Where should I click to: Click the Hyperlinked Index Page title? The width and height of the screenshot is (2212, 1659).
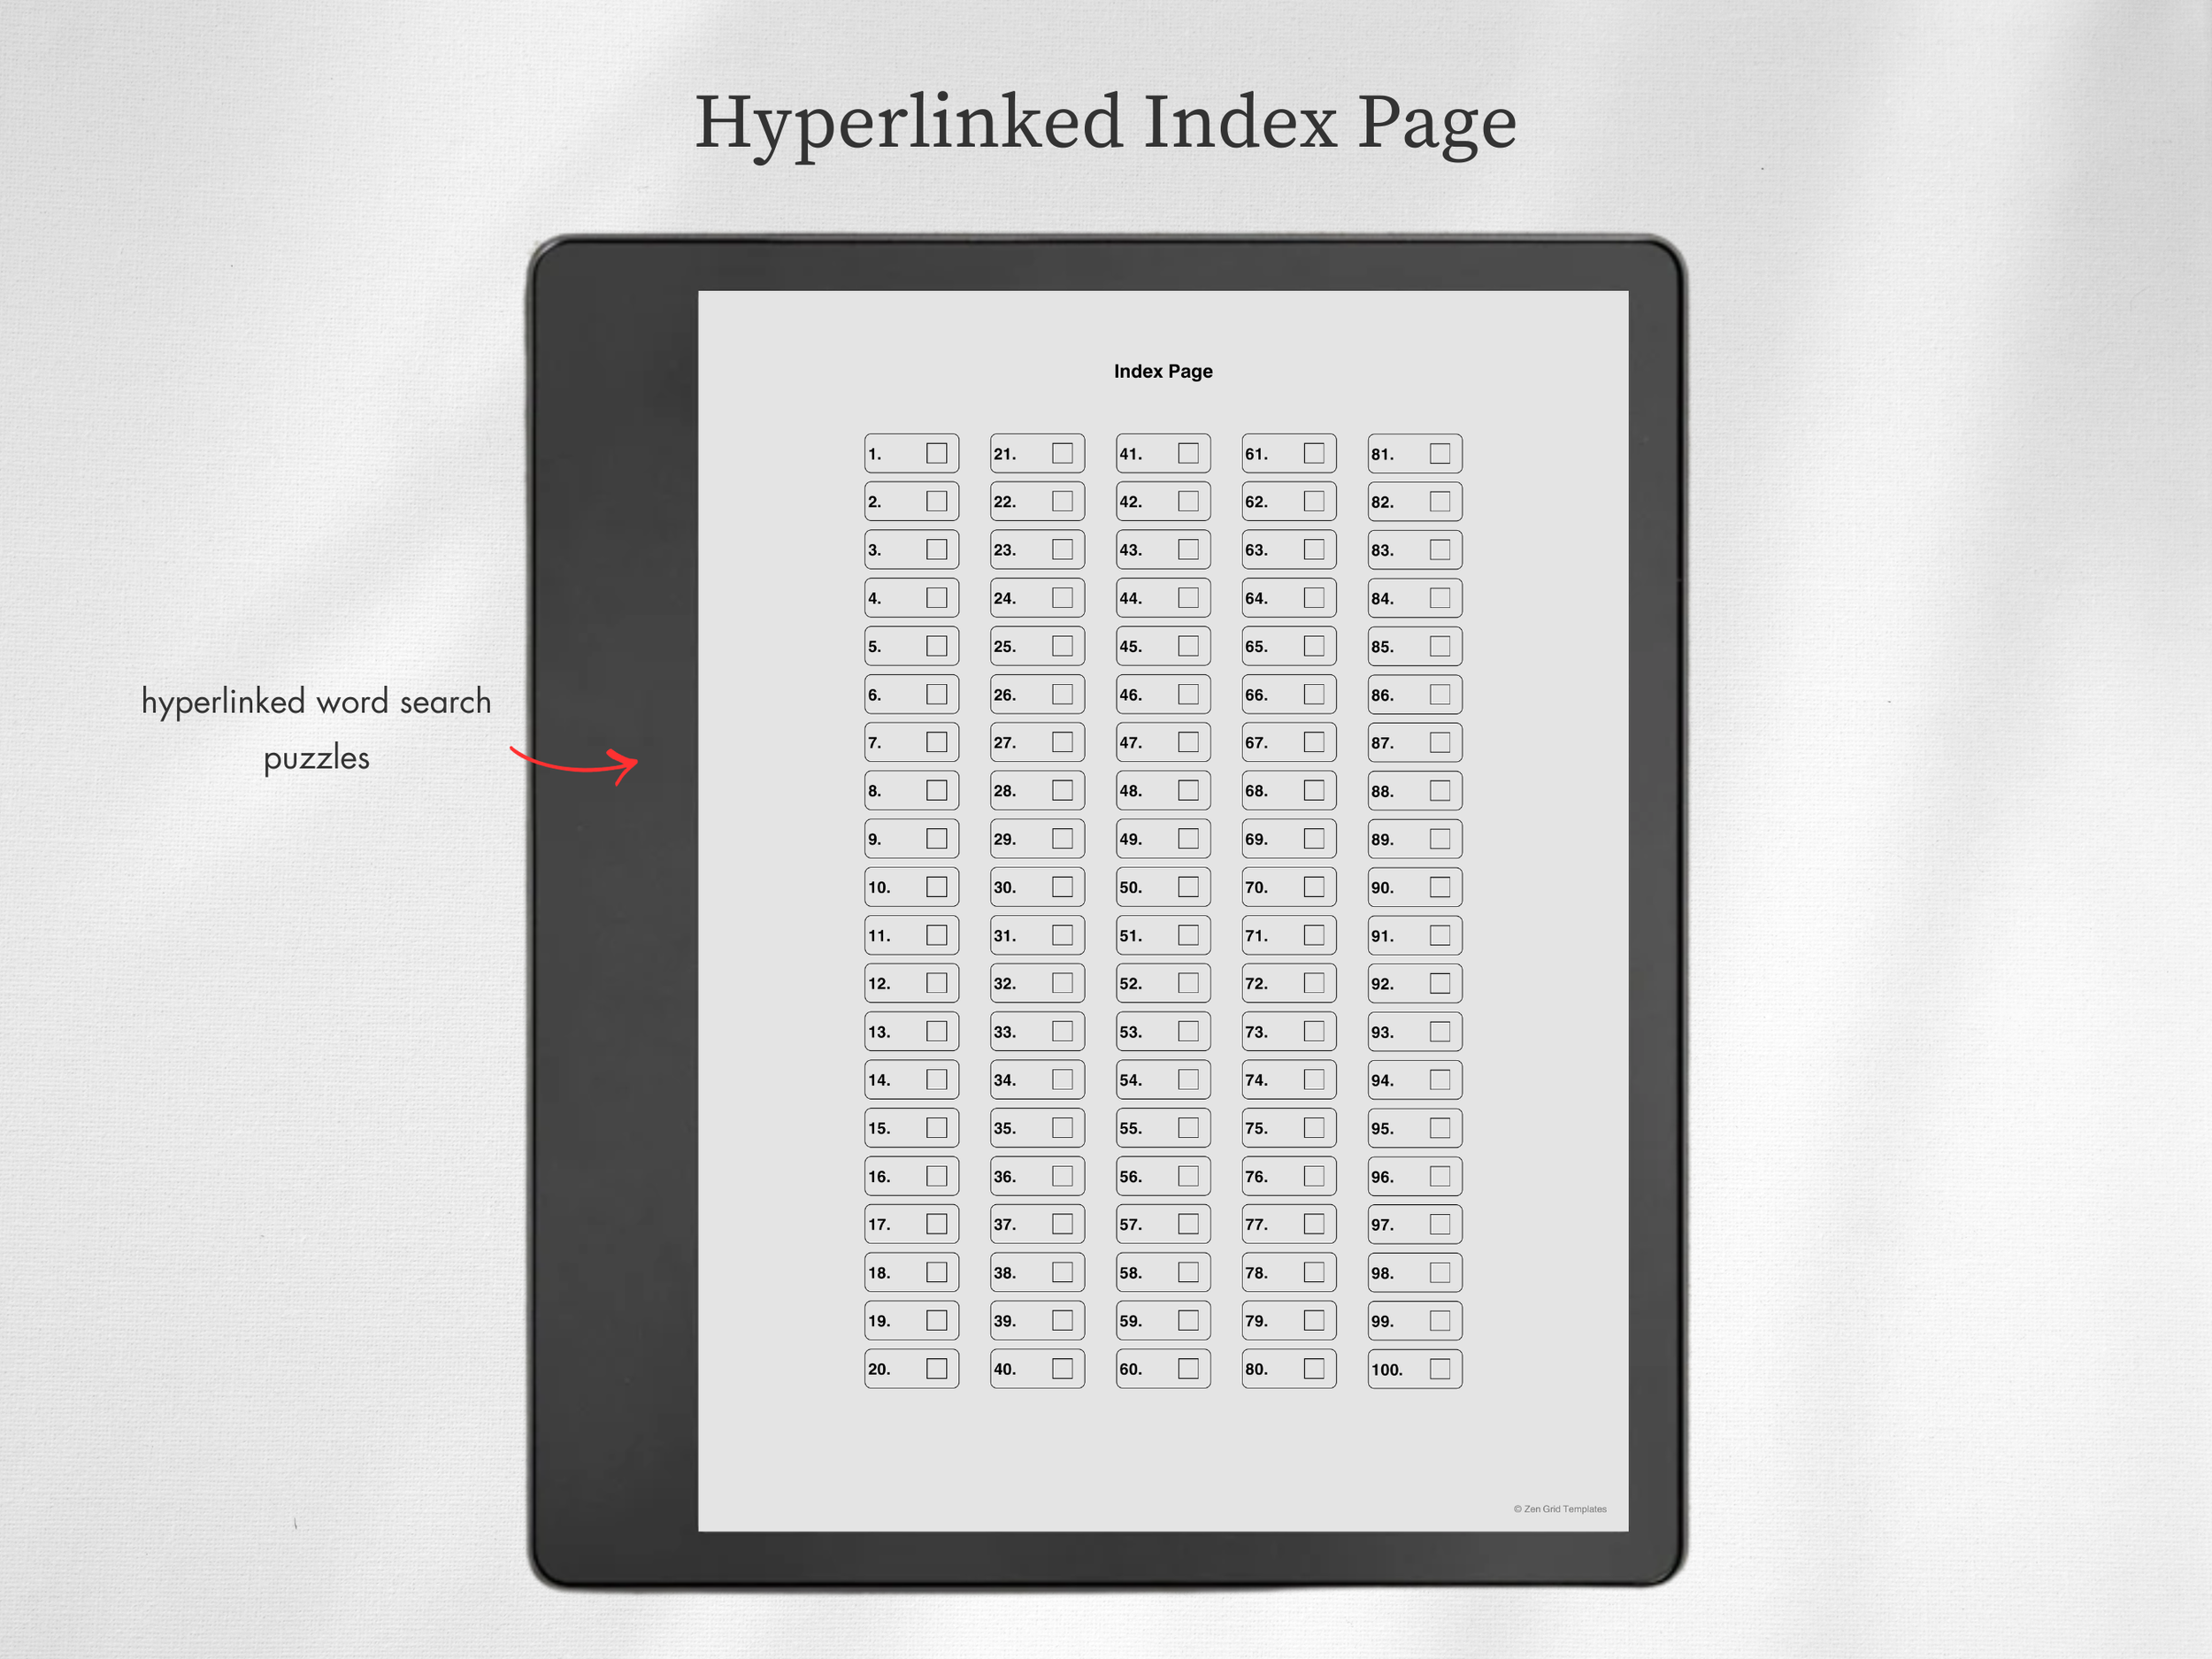point(1105,124)
